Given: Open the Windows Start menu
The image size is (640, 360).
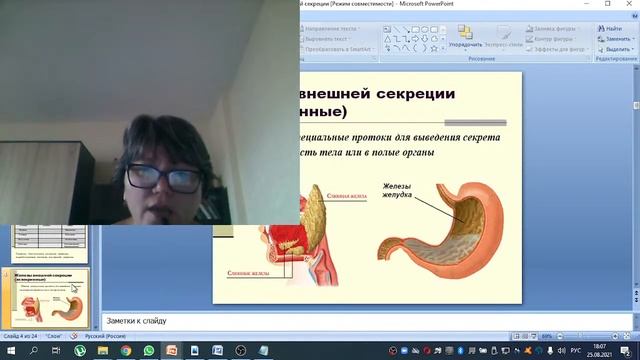Looking at the screenshot, I should tap(11, 351).
